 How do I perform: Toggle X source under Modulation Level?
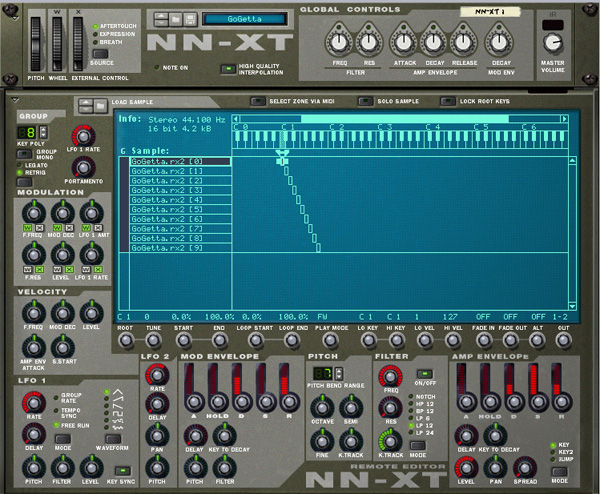coord(69,269)
